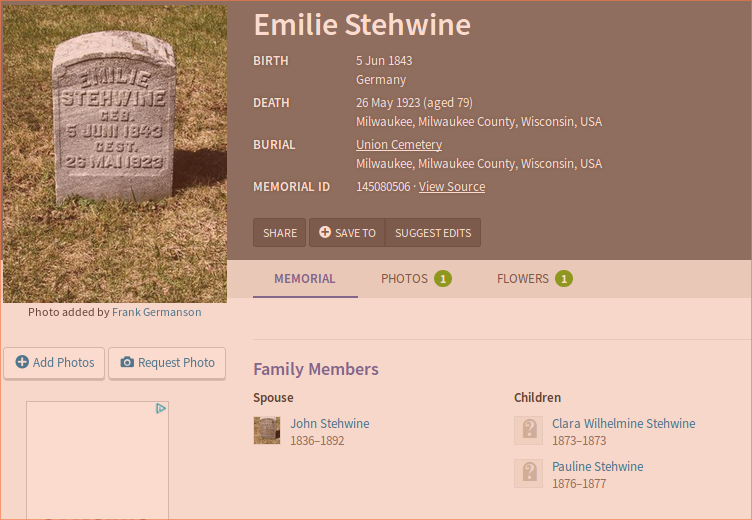
Task: Open John Stehwine's memorial link
Action: click(x=330, y=424)
